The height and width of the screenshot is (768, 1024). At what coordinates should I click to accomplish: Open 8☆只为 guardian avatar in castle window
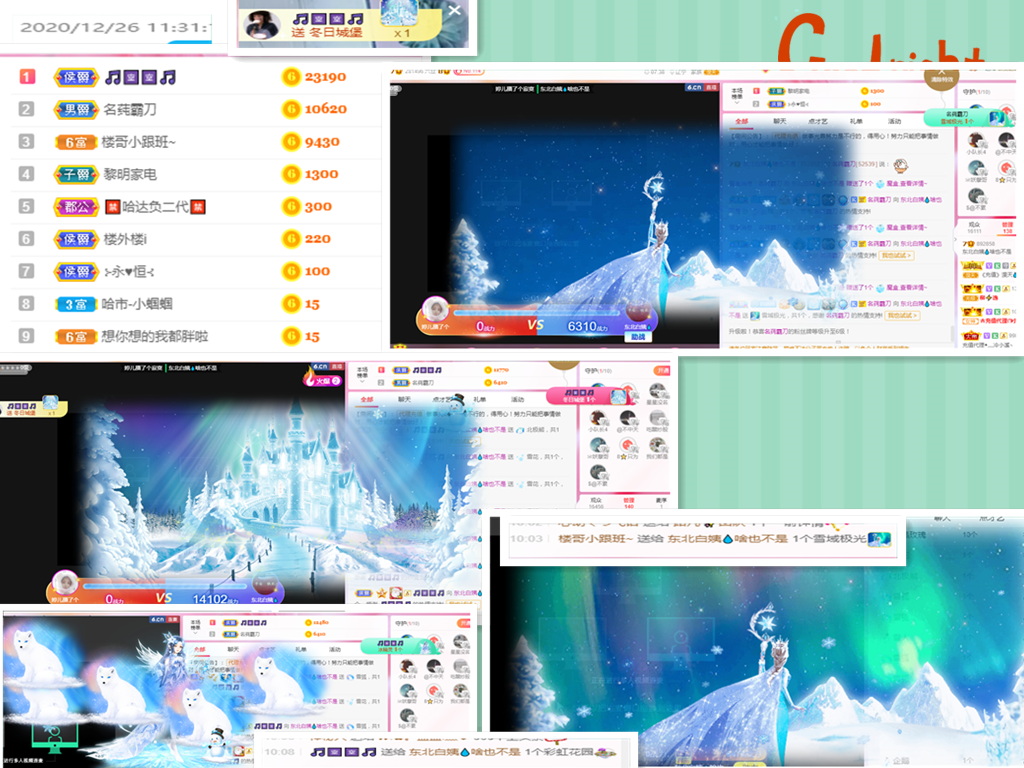628,446
